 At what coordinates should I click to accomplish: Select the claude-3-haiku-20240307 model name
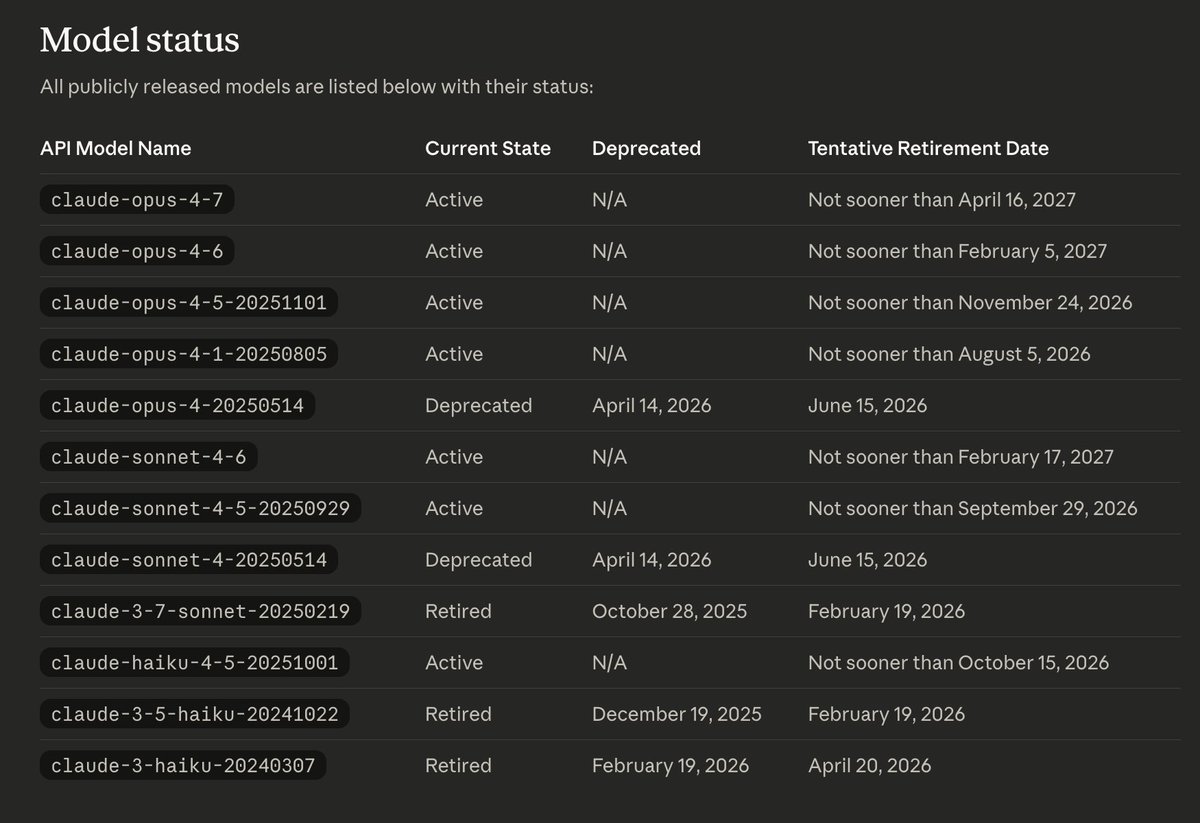pos(183,765)
